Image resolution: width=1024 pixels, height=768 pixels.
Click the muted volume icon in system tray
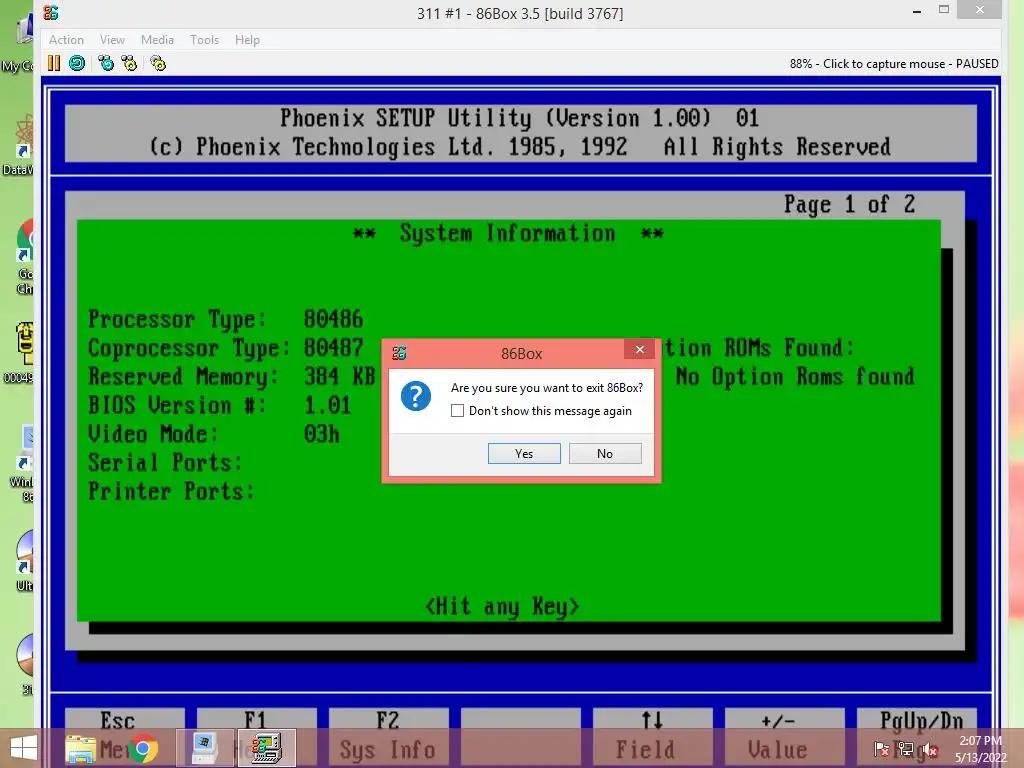pyautogui.click(x=929, y=749)
